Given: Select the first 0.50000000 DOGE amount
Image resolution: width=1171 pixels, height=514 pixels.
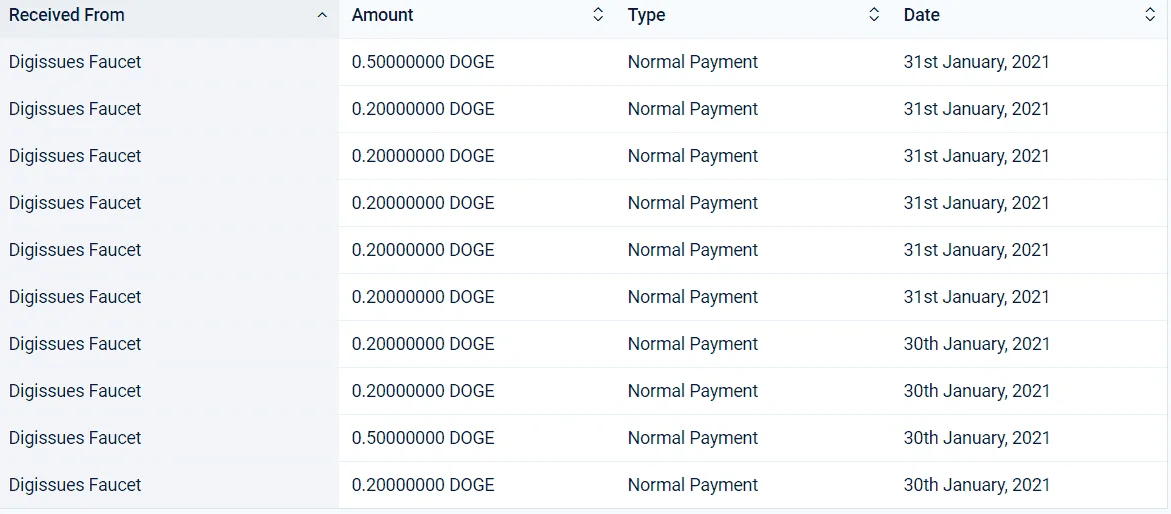Looking at the screenshot, I should coord(423,62).
